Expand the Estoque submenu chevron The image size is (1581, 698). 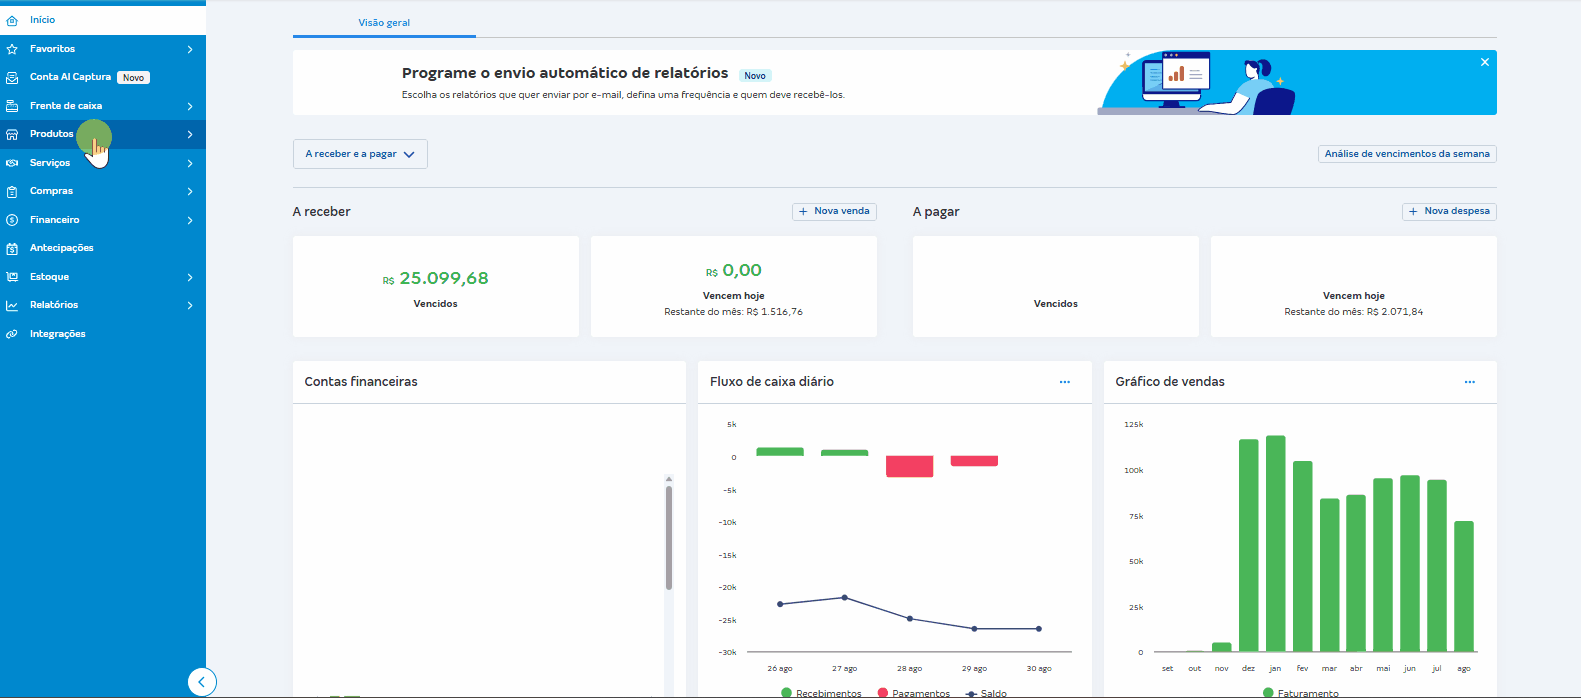tap(190, 277)
